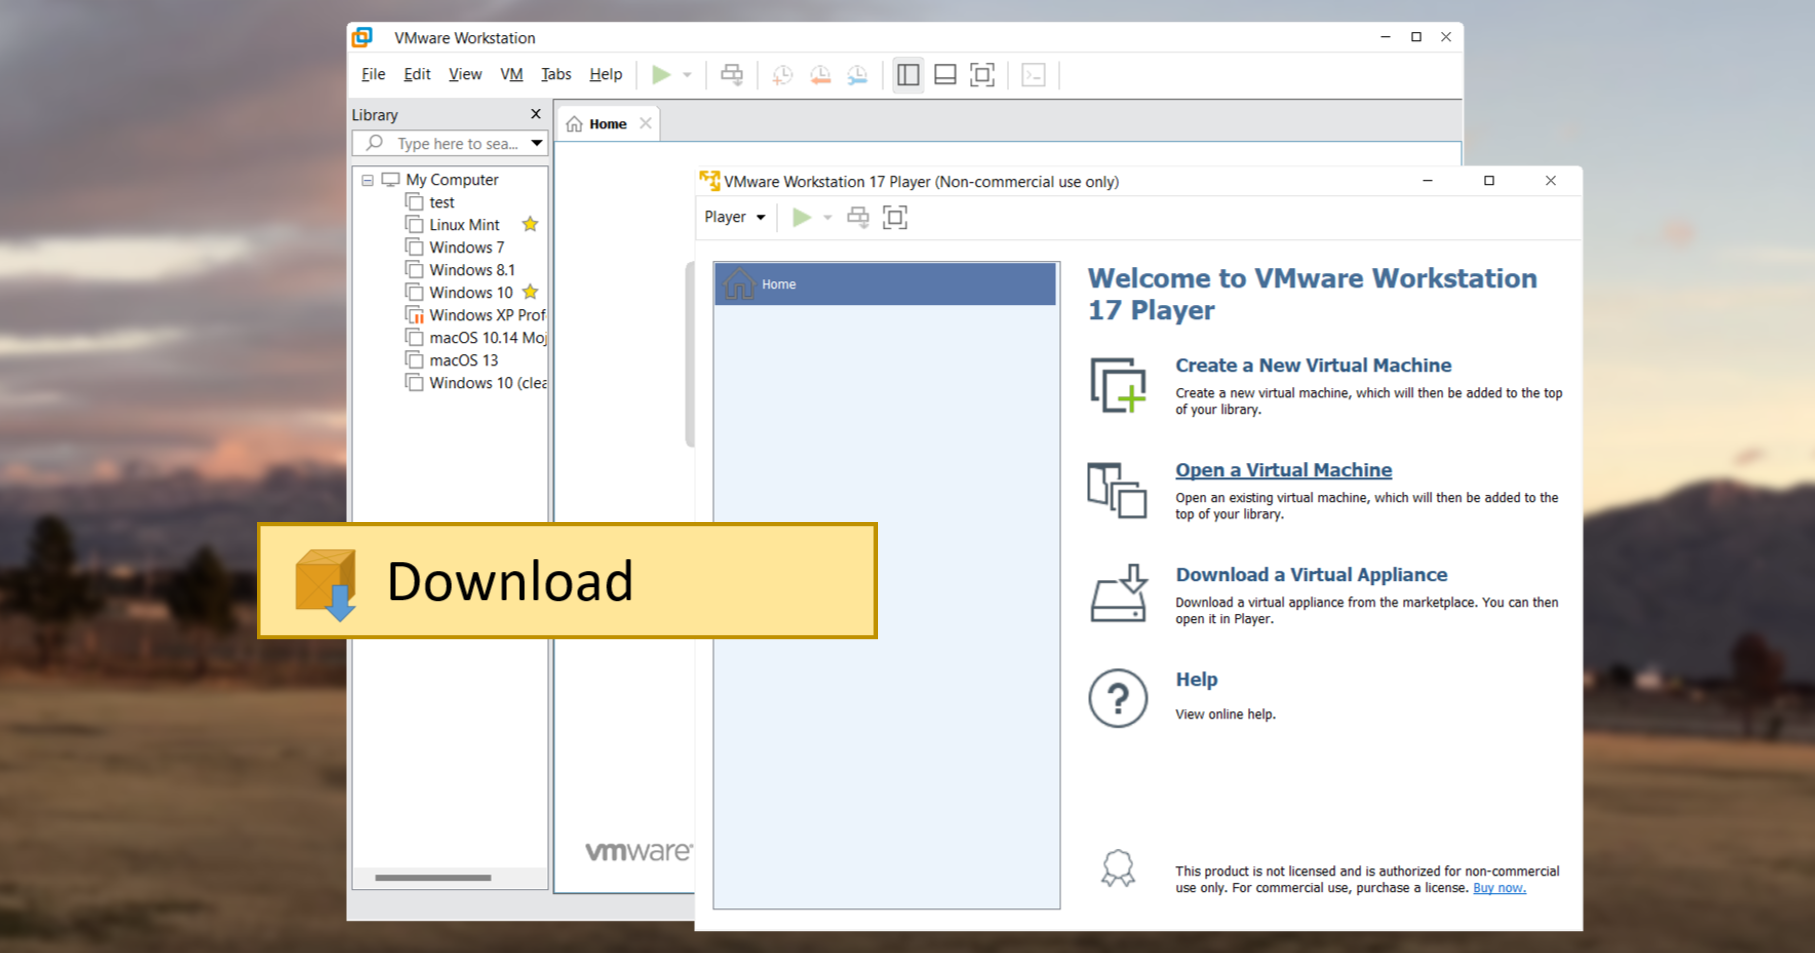Expand the power options dropdown arrow
This screenshot has height=953, width=1815.
(686, 74)
